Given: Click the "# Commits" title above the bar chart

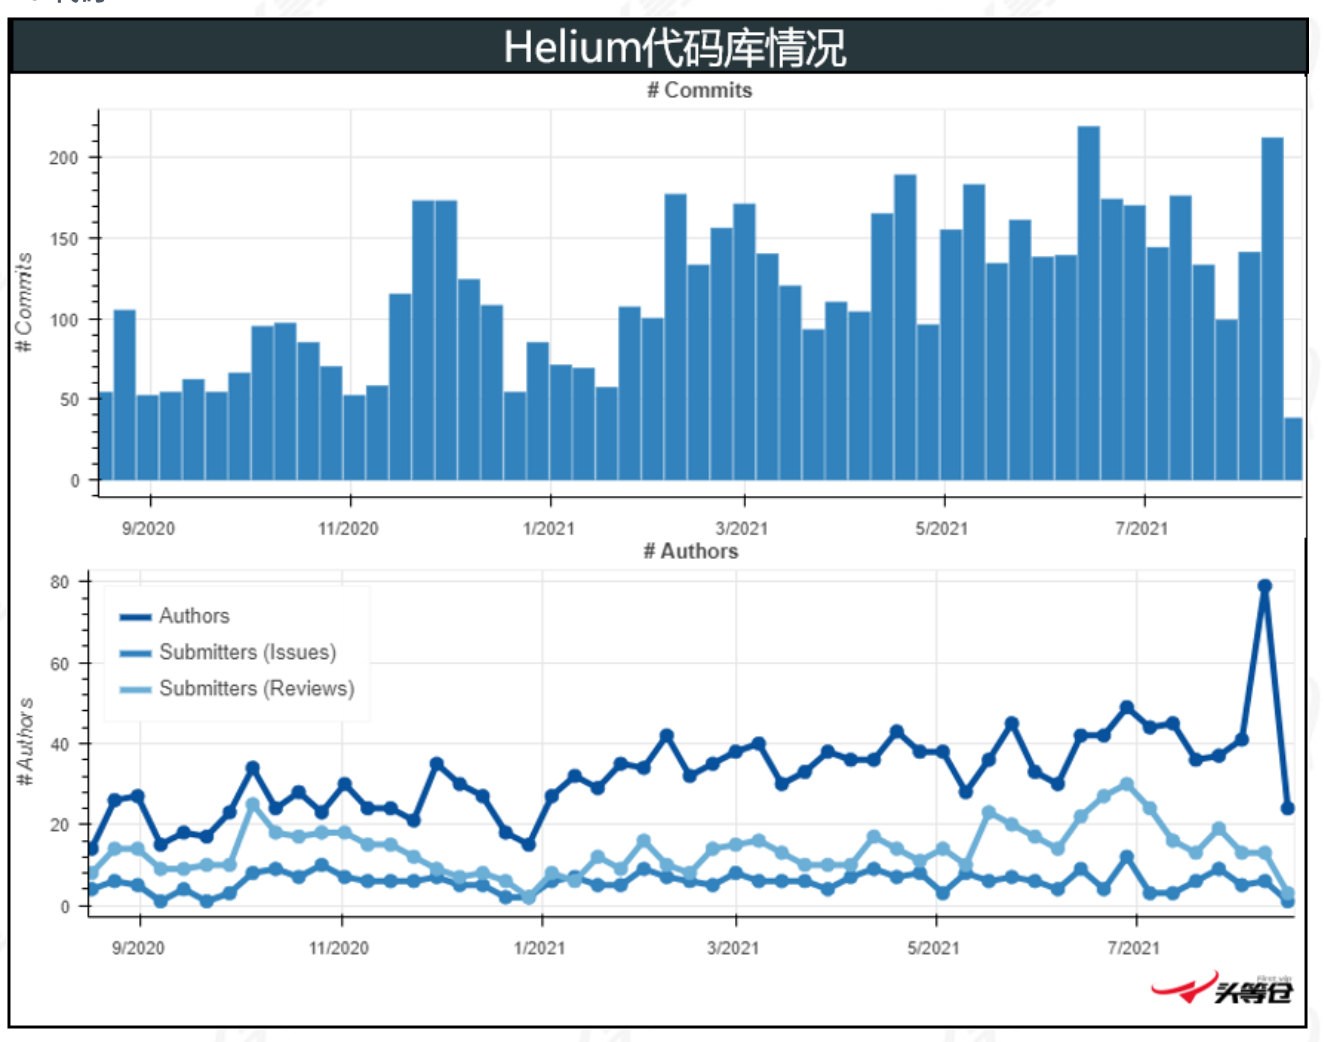Looking at the screenshot, I should click(699, 90).
